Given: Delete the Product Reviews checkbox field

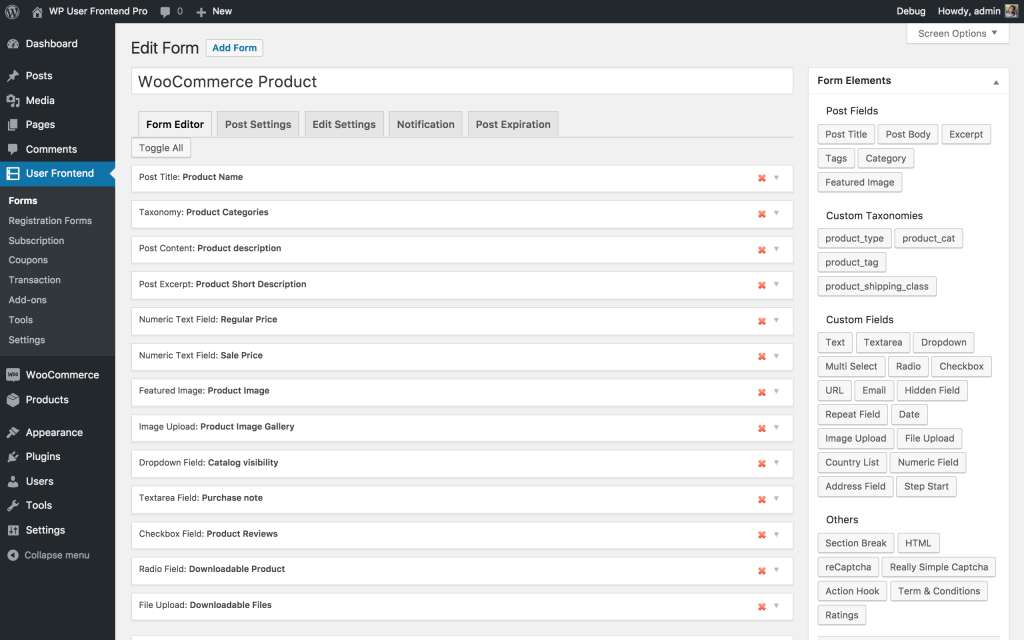Looking at the screenshot, I should click(761, 535).
